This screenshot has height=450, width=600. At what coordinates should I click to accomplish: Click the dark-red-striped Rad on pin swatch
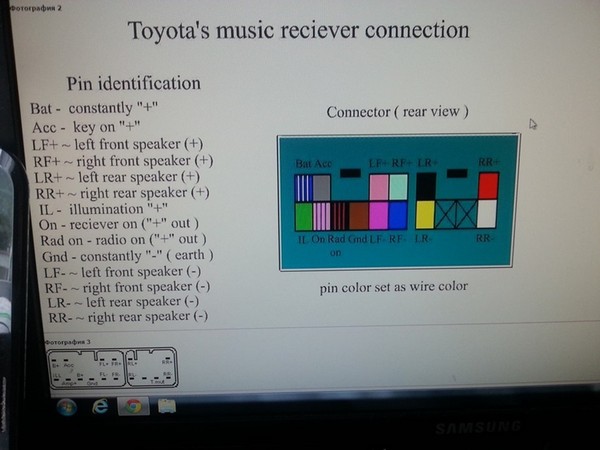(x=340, y=217)
